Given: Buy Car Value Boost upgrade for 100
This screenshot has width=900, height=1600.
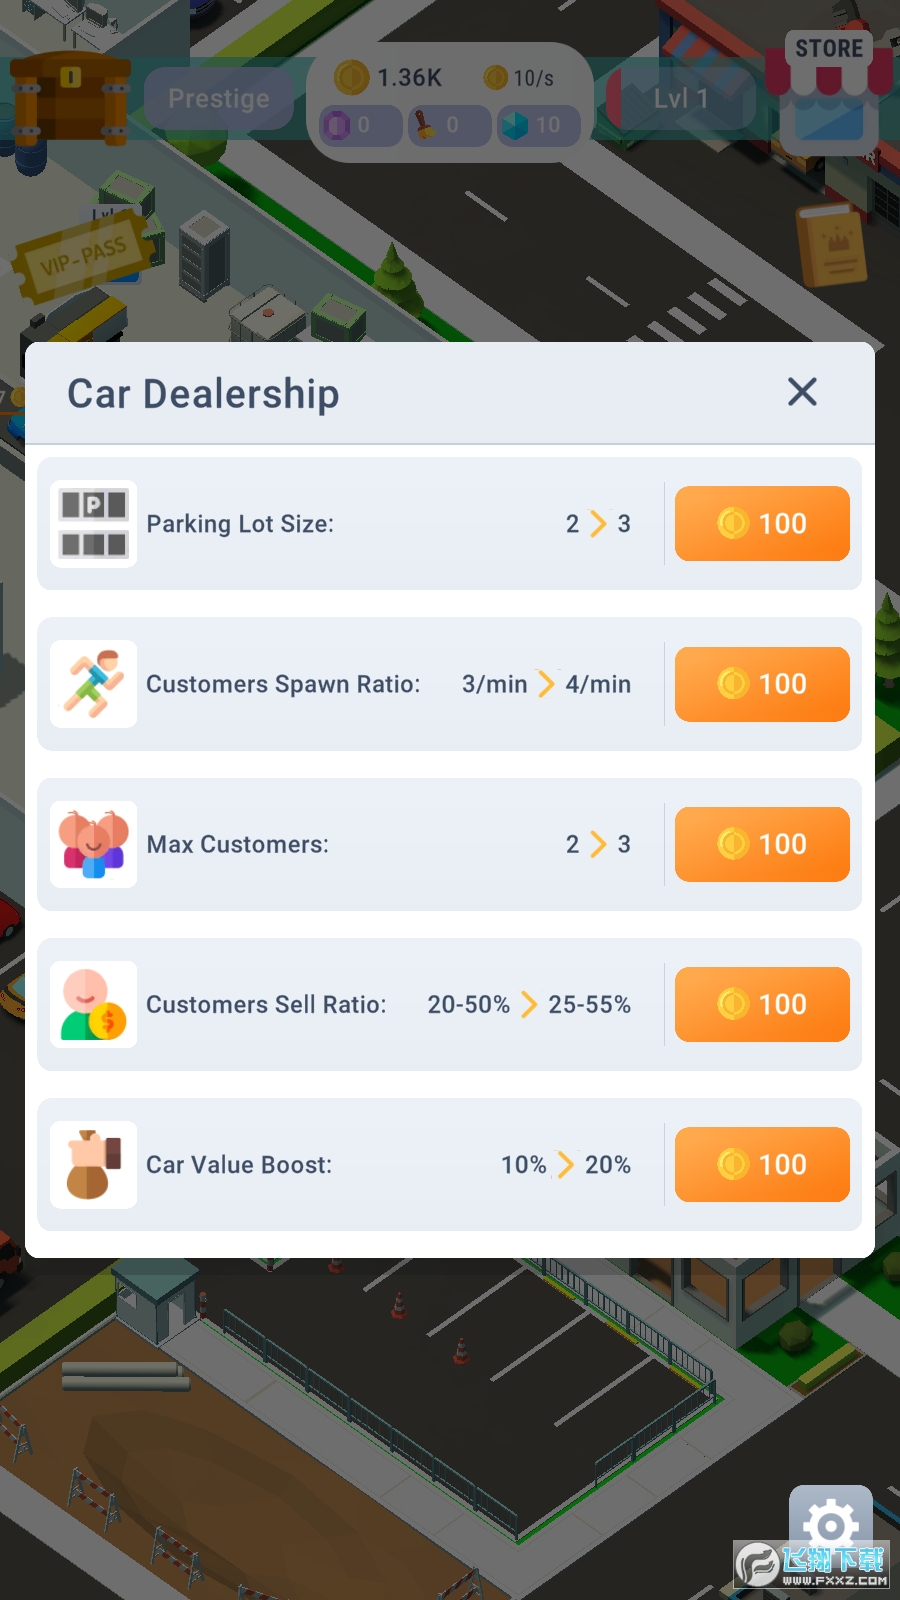Looking at the screenshot, I should tap(762, 1165).
